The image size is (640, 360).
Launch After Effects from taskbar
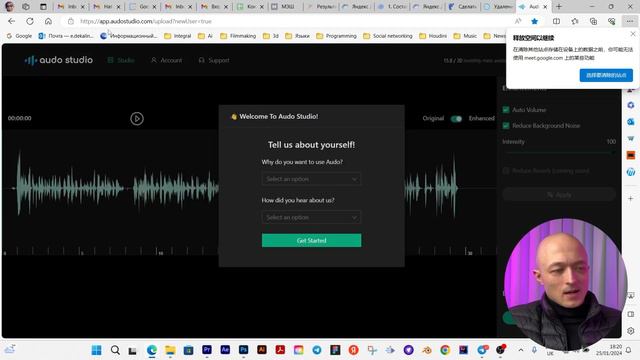click(x=225, y=350)
